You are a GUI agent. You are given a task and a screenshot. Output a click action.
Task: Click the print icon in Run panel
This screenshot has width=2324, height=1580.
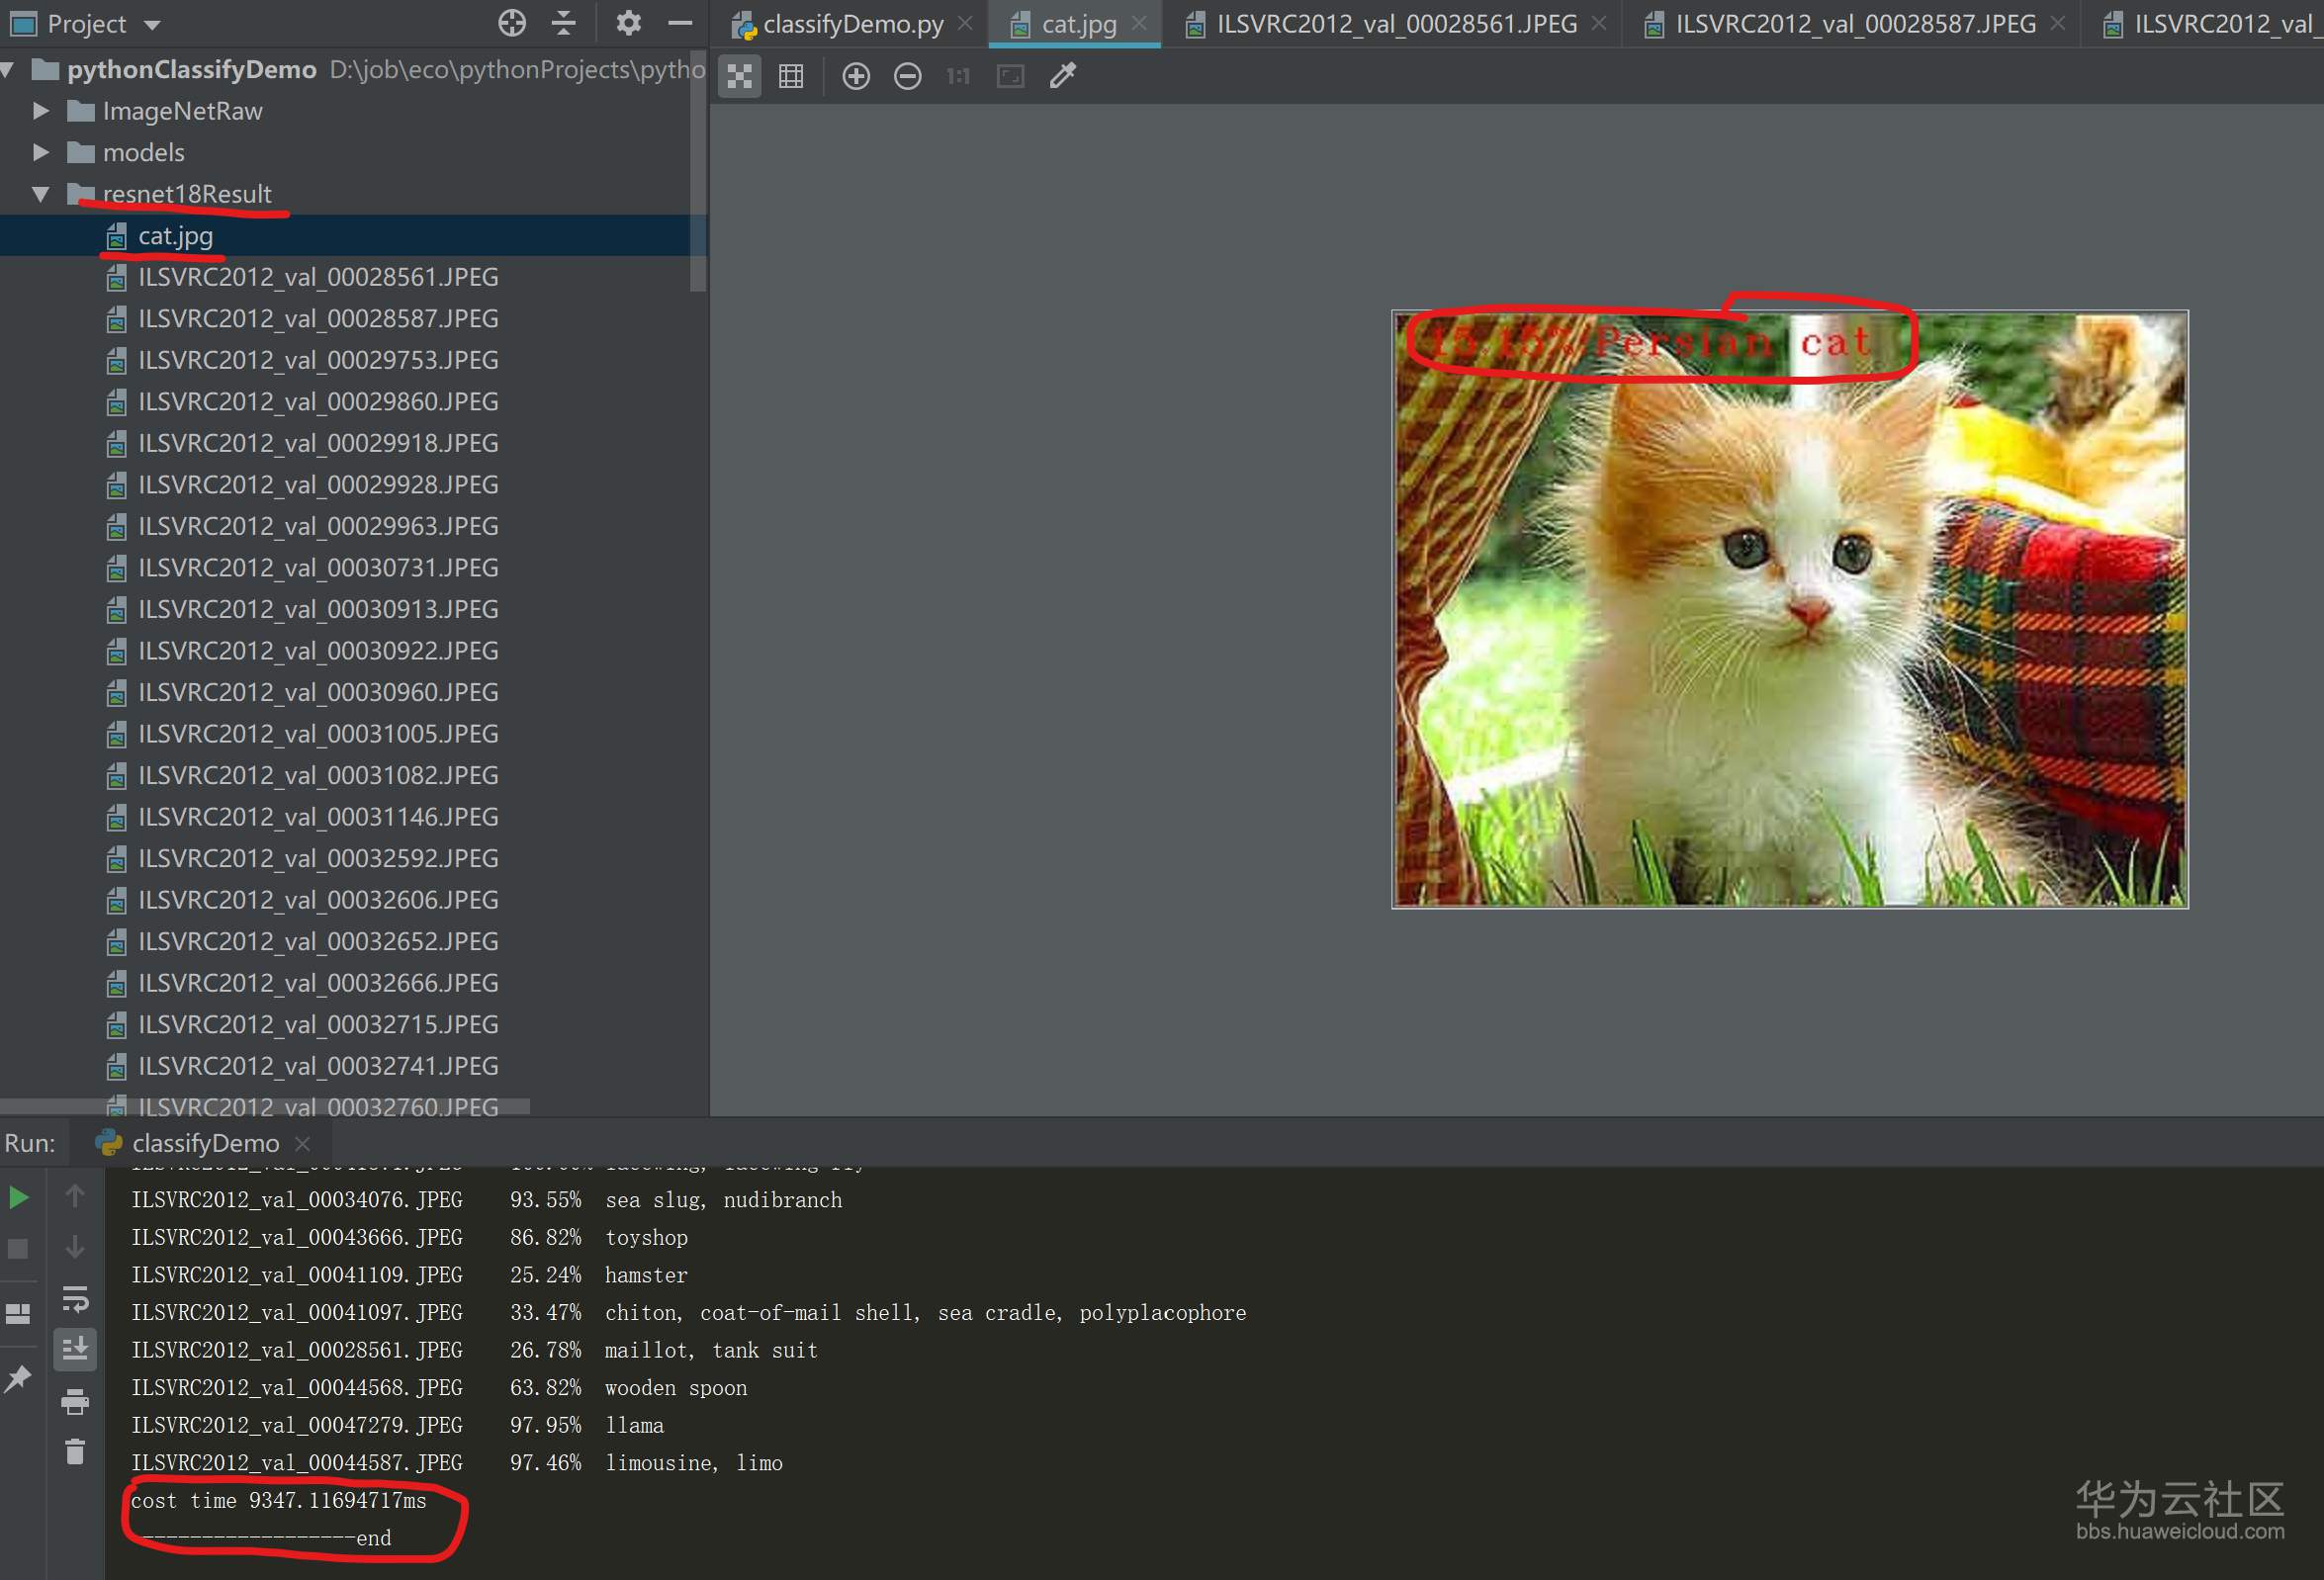[x=75, y=1402]
